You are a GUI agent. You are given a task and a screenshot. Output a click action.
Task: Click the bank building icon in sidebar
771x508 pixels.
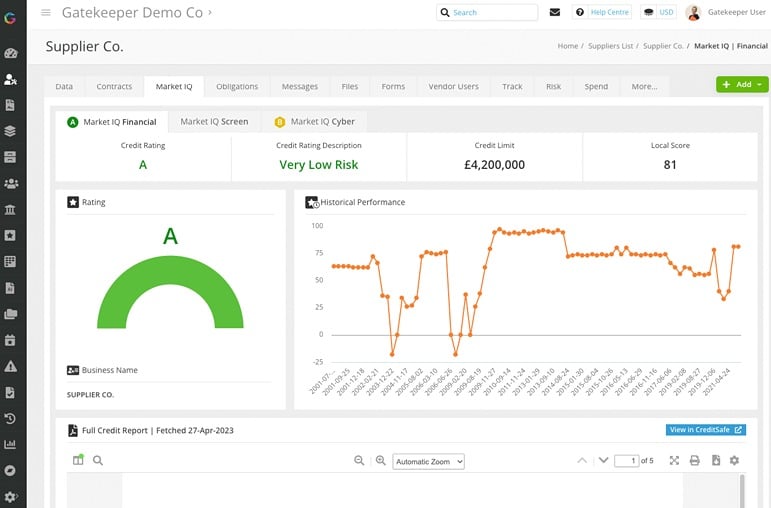coord(11,209)
